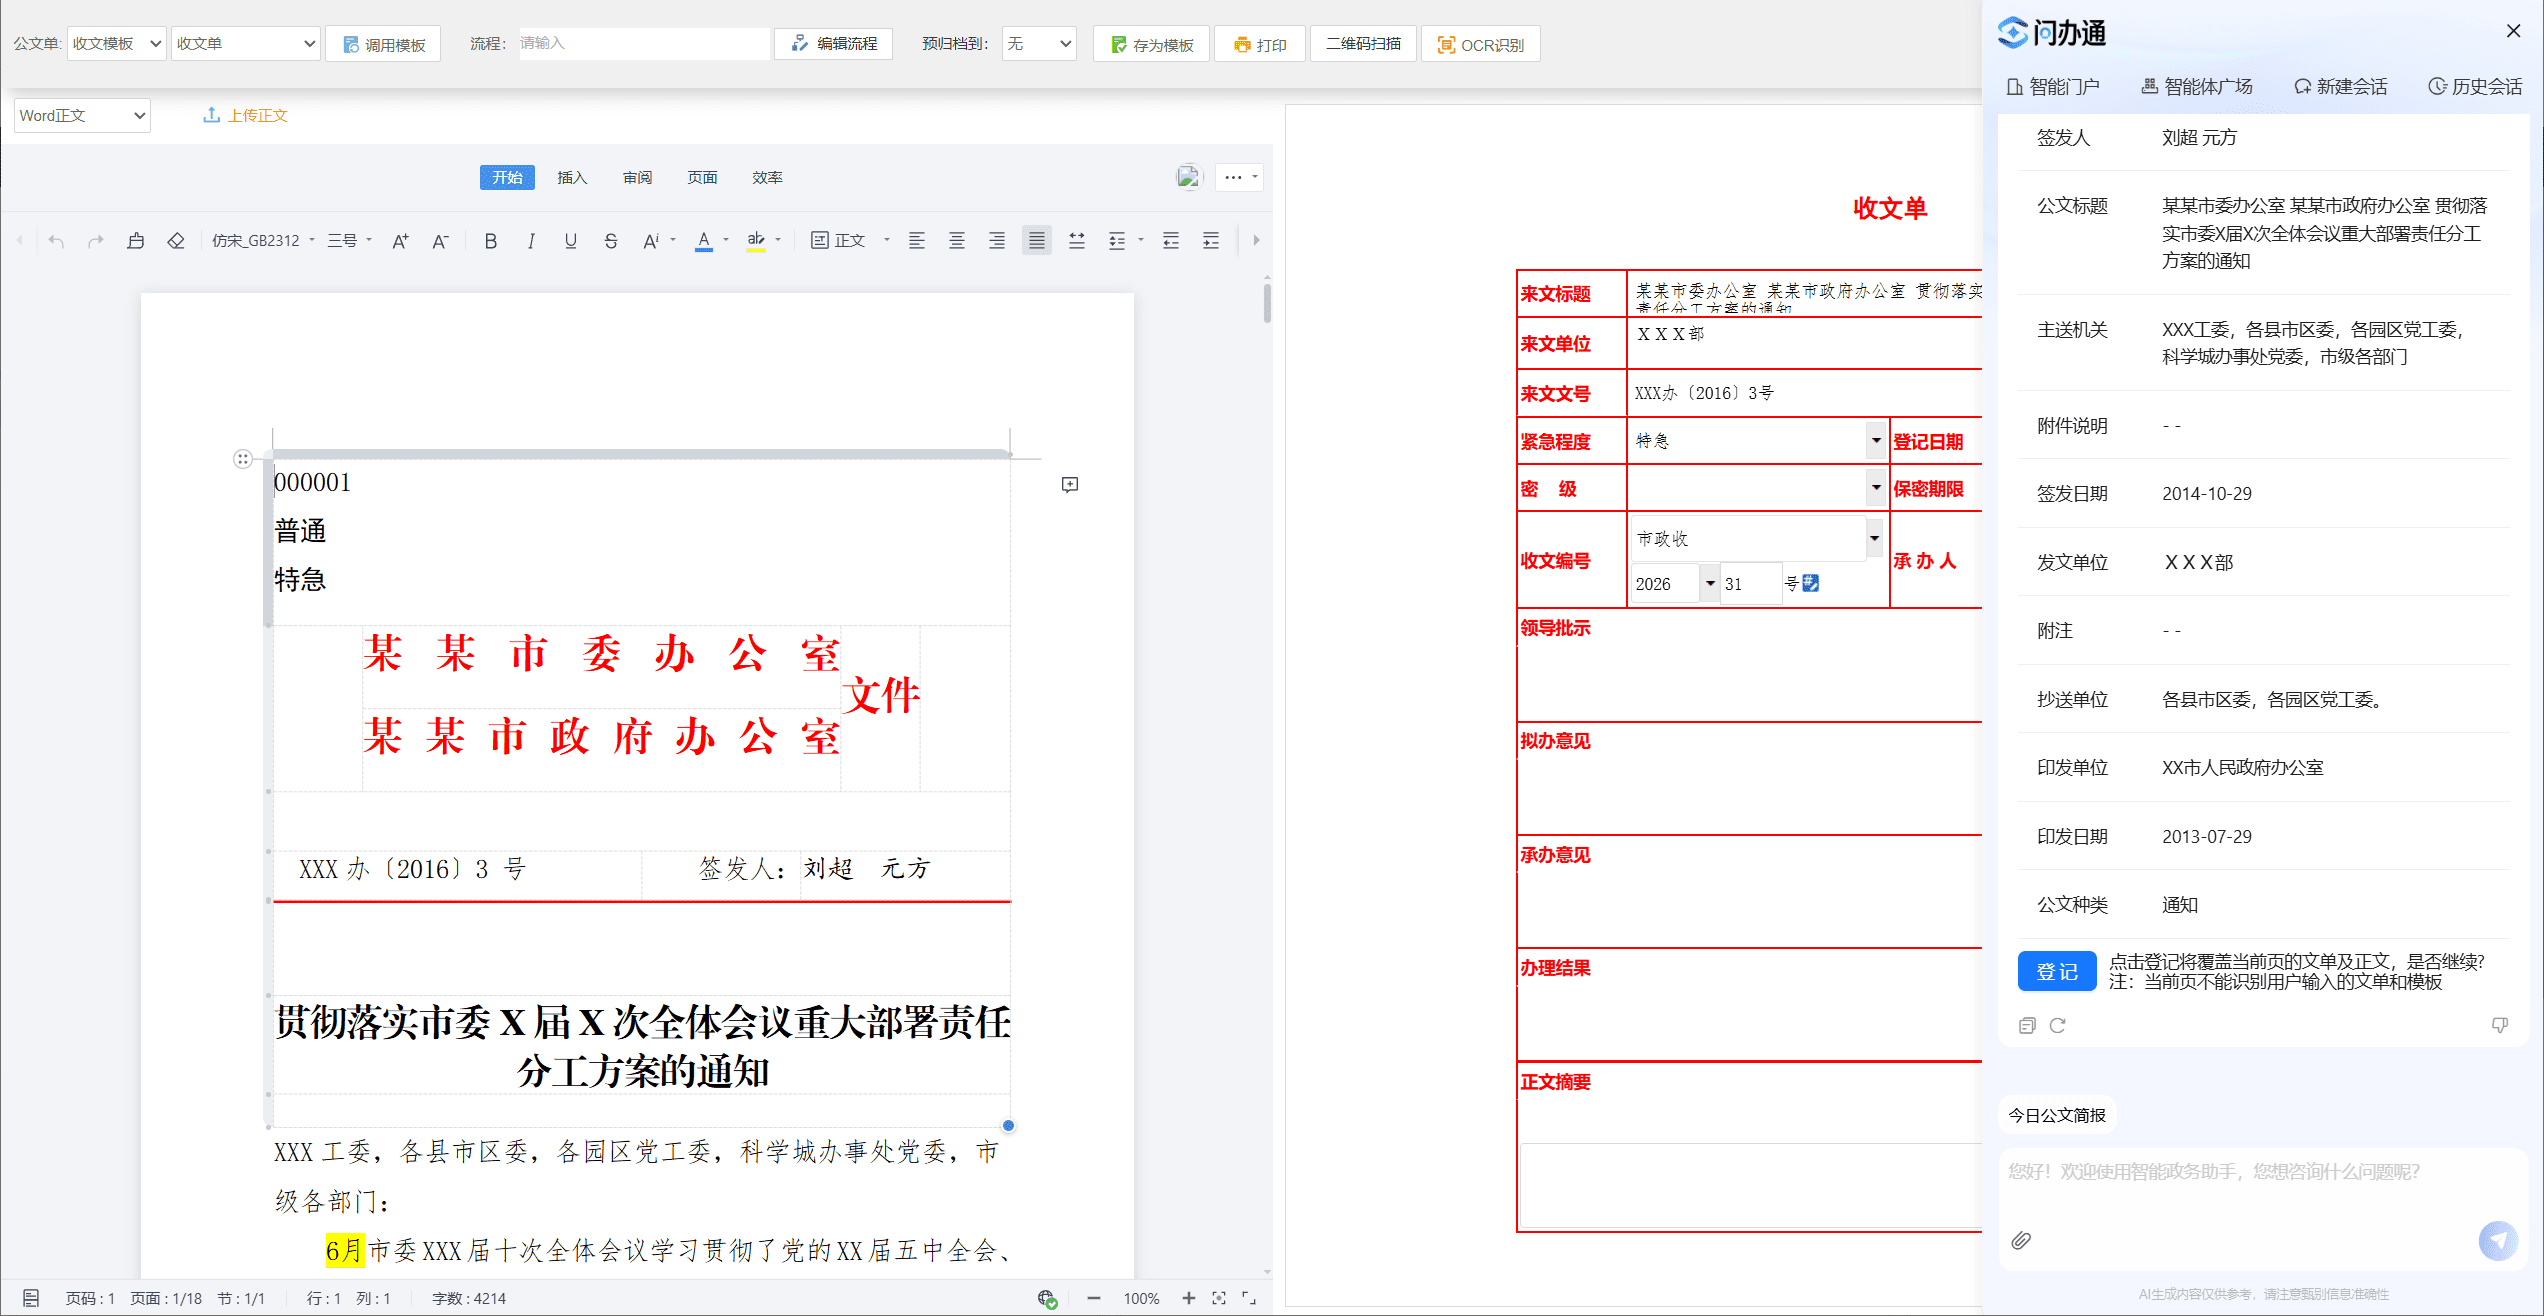This screenshot has height=1316, width=2544.
Task: Redo the last undone edit
Action: 96,241
